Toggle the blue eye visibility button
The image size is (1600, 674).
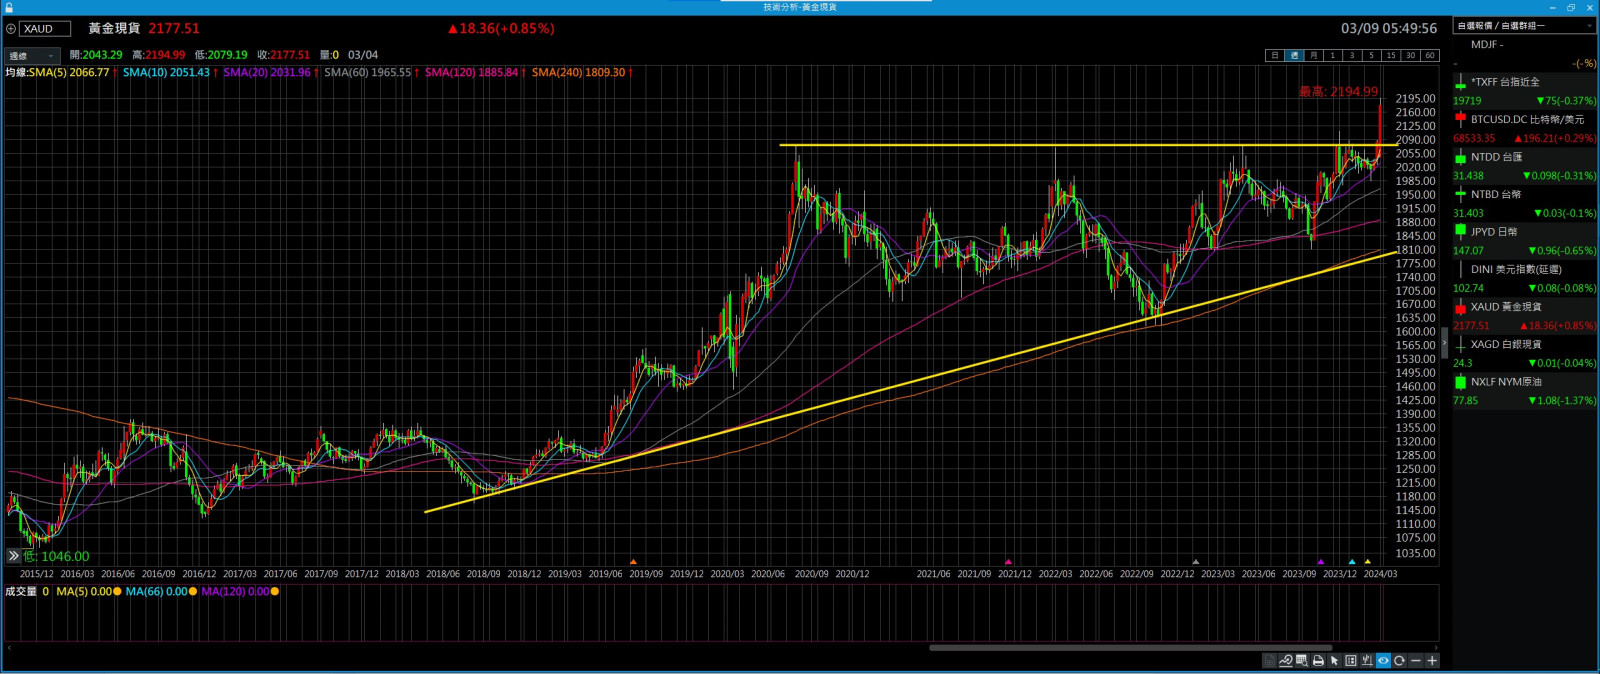(1383, 661)
